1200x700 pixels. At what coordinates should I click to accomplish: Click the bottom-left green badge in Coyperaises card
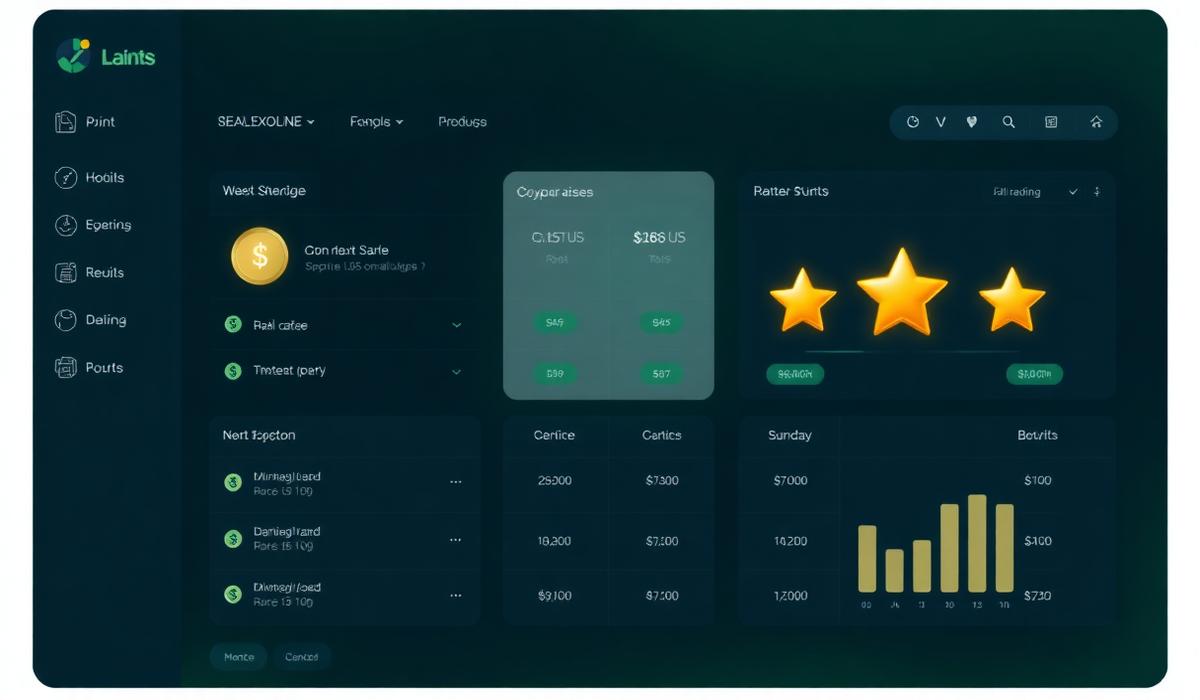(555, 374)
